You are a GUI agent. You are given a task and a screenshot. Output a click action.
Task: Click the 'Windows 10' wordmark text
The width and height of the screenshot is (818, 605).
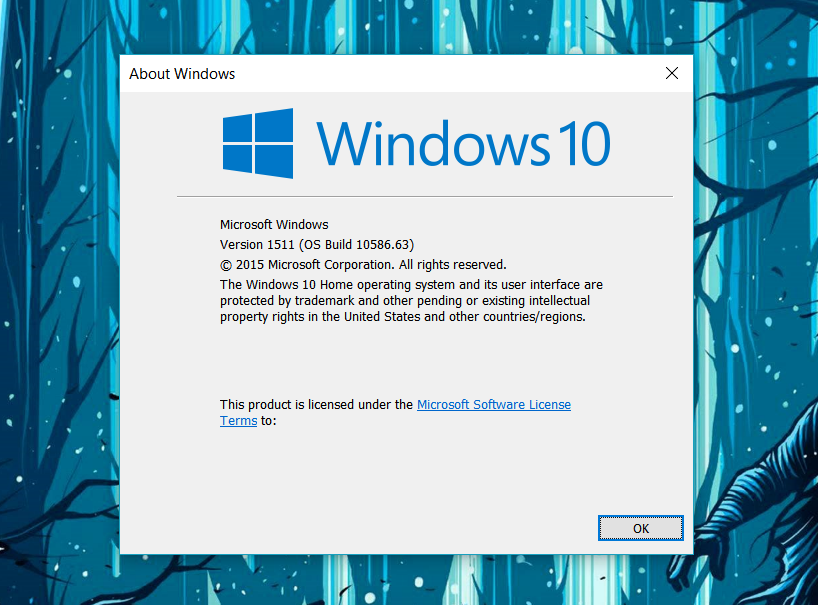coord(464,143)
